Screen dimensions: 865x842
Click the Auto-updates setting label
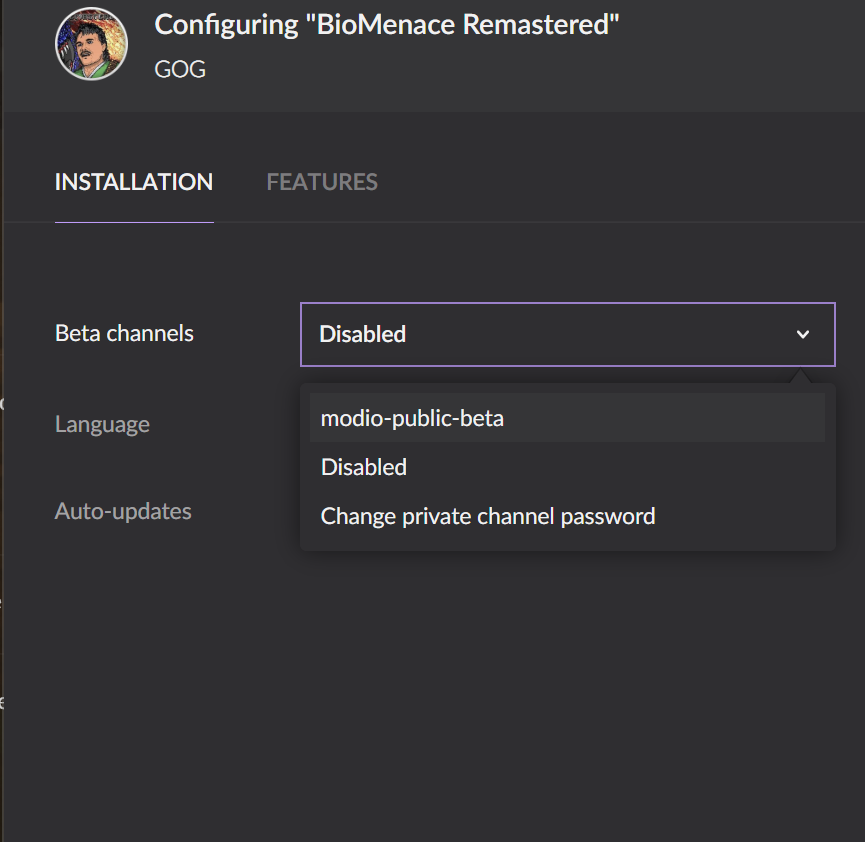[x=123, y=512]
